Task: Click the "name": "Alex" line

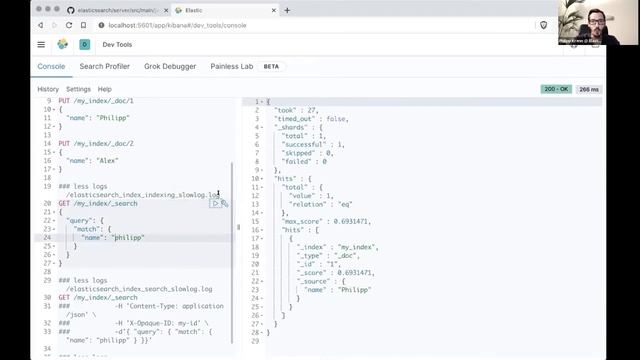Action: (92, 161)
